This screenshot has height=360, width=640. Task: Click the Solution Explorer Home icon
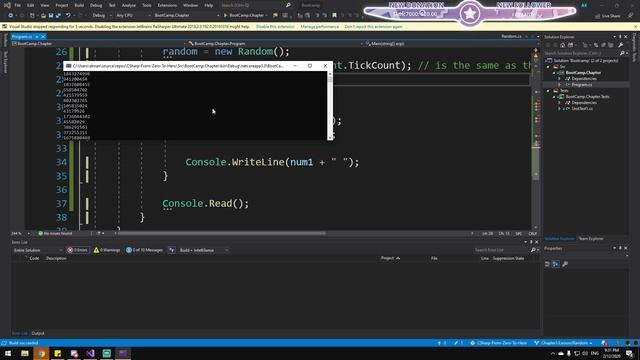click(x=562, y=45)
